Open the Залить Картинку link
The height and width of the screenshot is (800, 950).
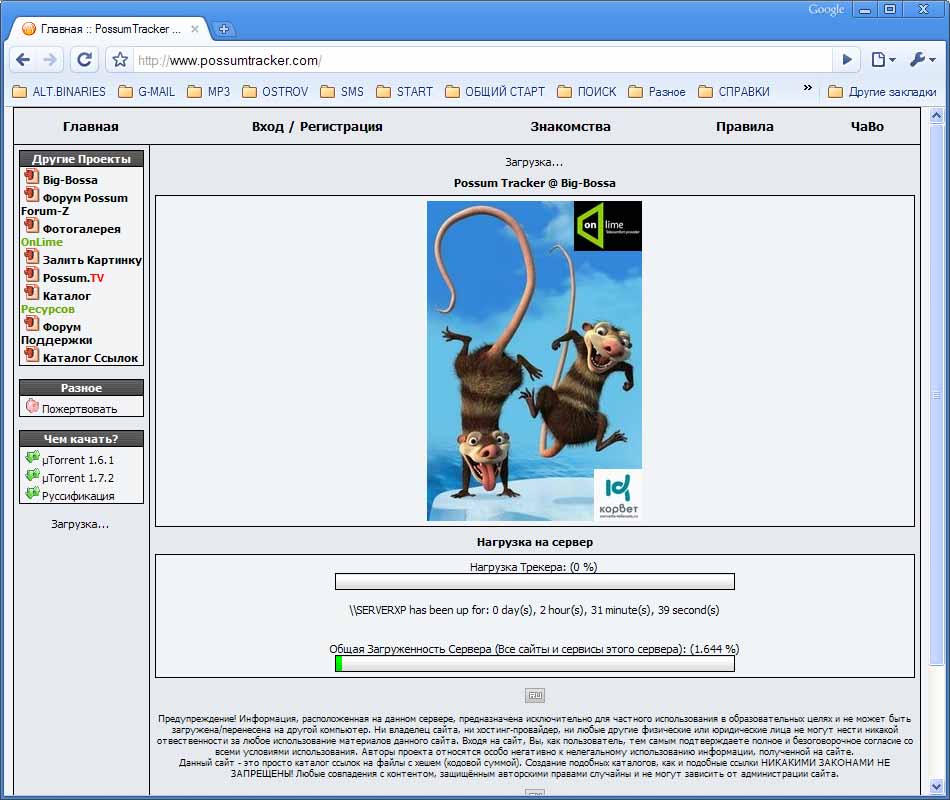[92, 260]
